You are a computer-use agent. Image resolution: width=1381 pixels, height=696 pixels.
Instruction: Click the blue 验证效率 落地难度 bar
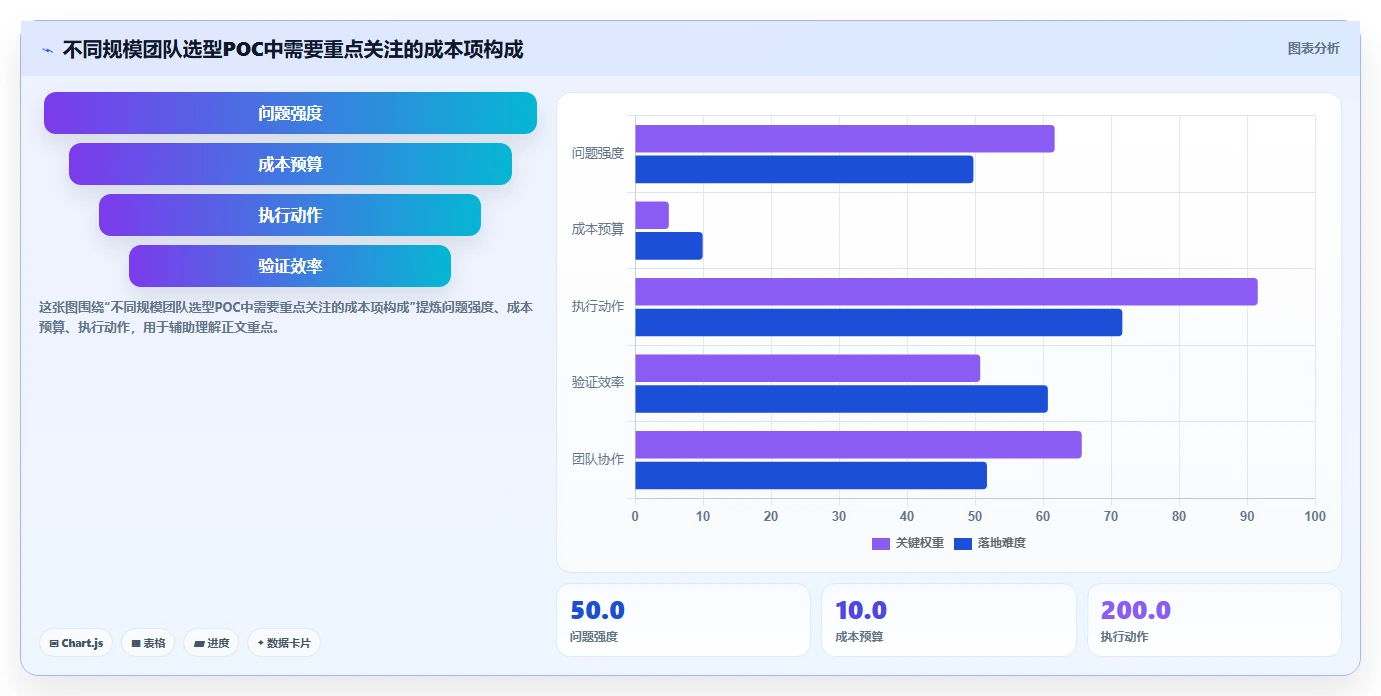pos(842,399)
